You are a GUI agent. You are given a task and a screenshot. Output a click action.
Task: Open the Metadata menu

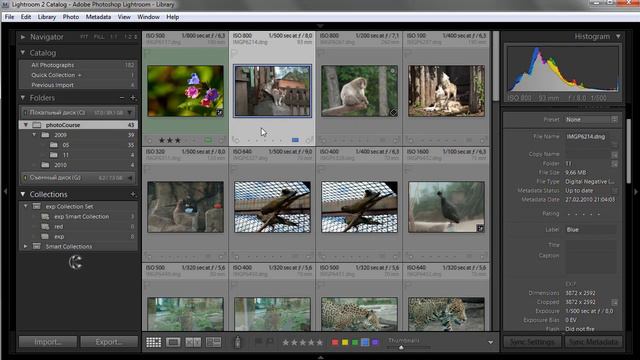coord(98,17)
